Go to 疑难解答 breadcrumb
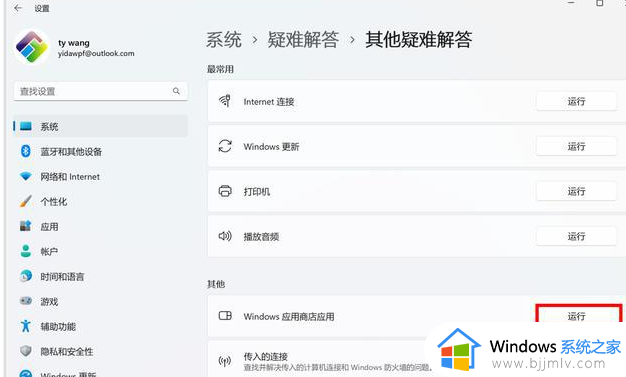 coord(303,40)
